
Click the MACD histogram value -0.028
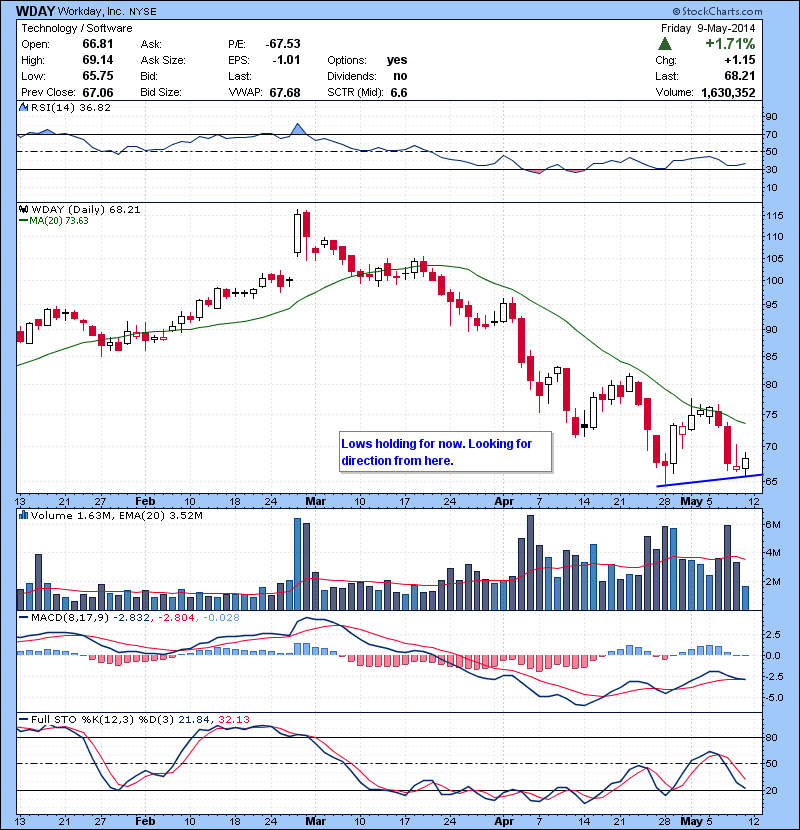[x=221, y=617]
